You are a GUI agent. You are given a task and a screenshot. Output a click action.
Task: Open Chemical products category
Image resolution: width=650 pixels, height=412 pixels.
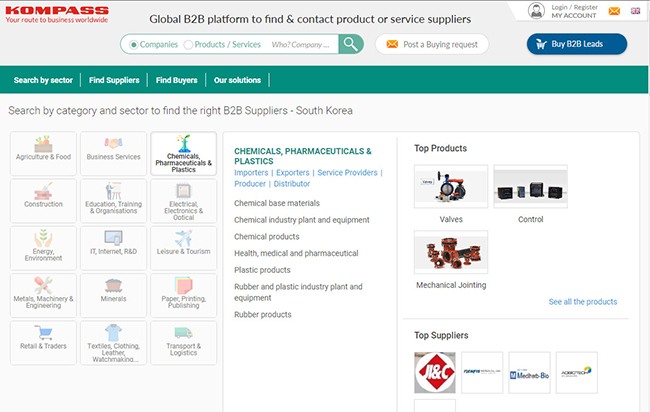click(267, 236)
